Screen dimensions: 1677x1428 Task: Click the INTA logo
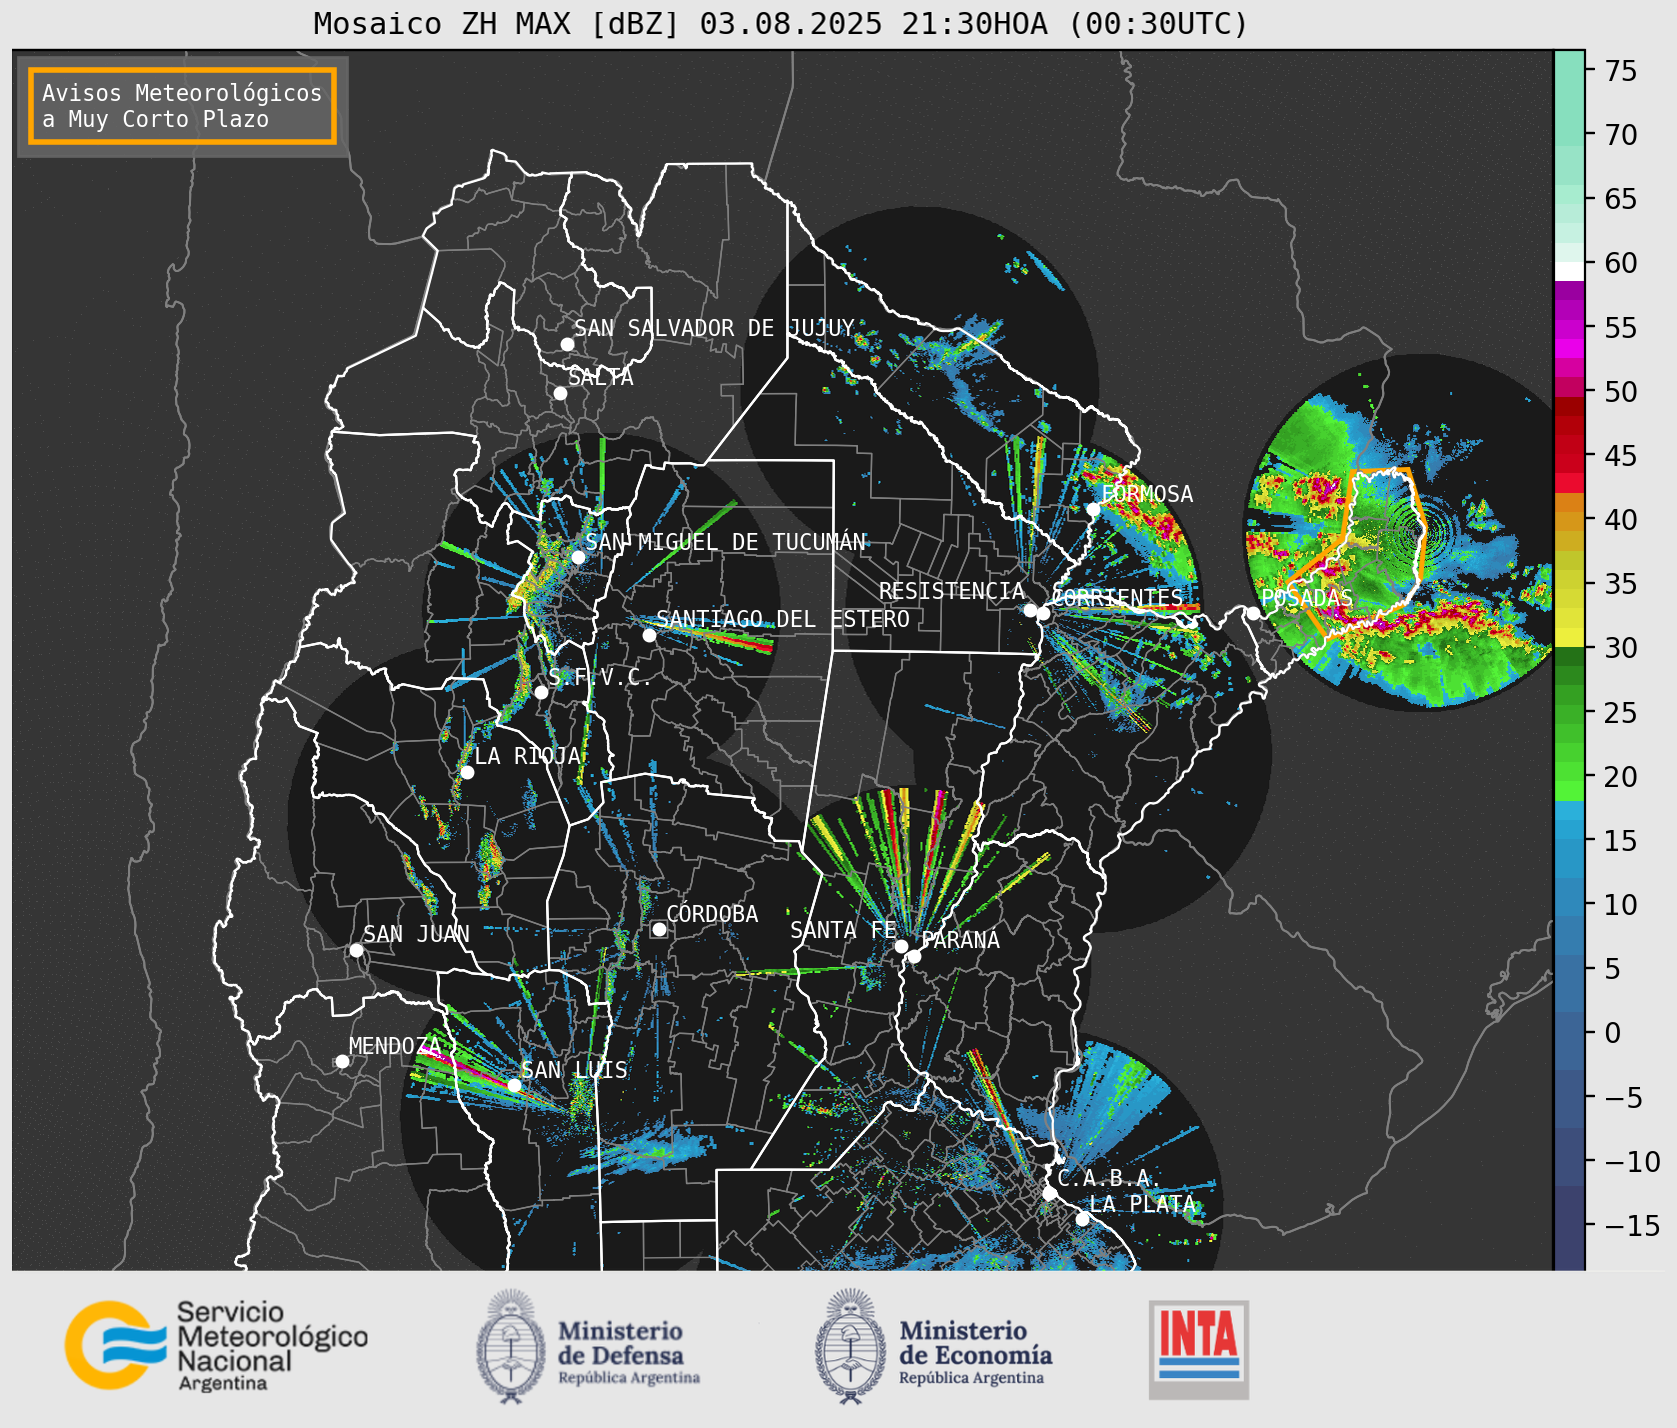(1199, 1349)
